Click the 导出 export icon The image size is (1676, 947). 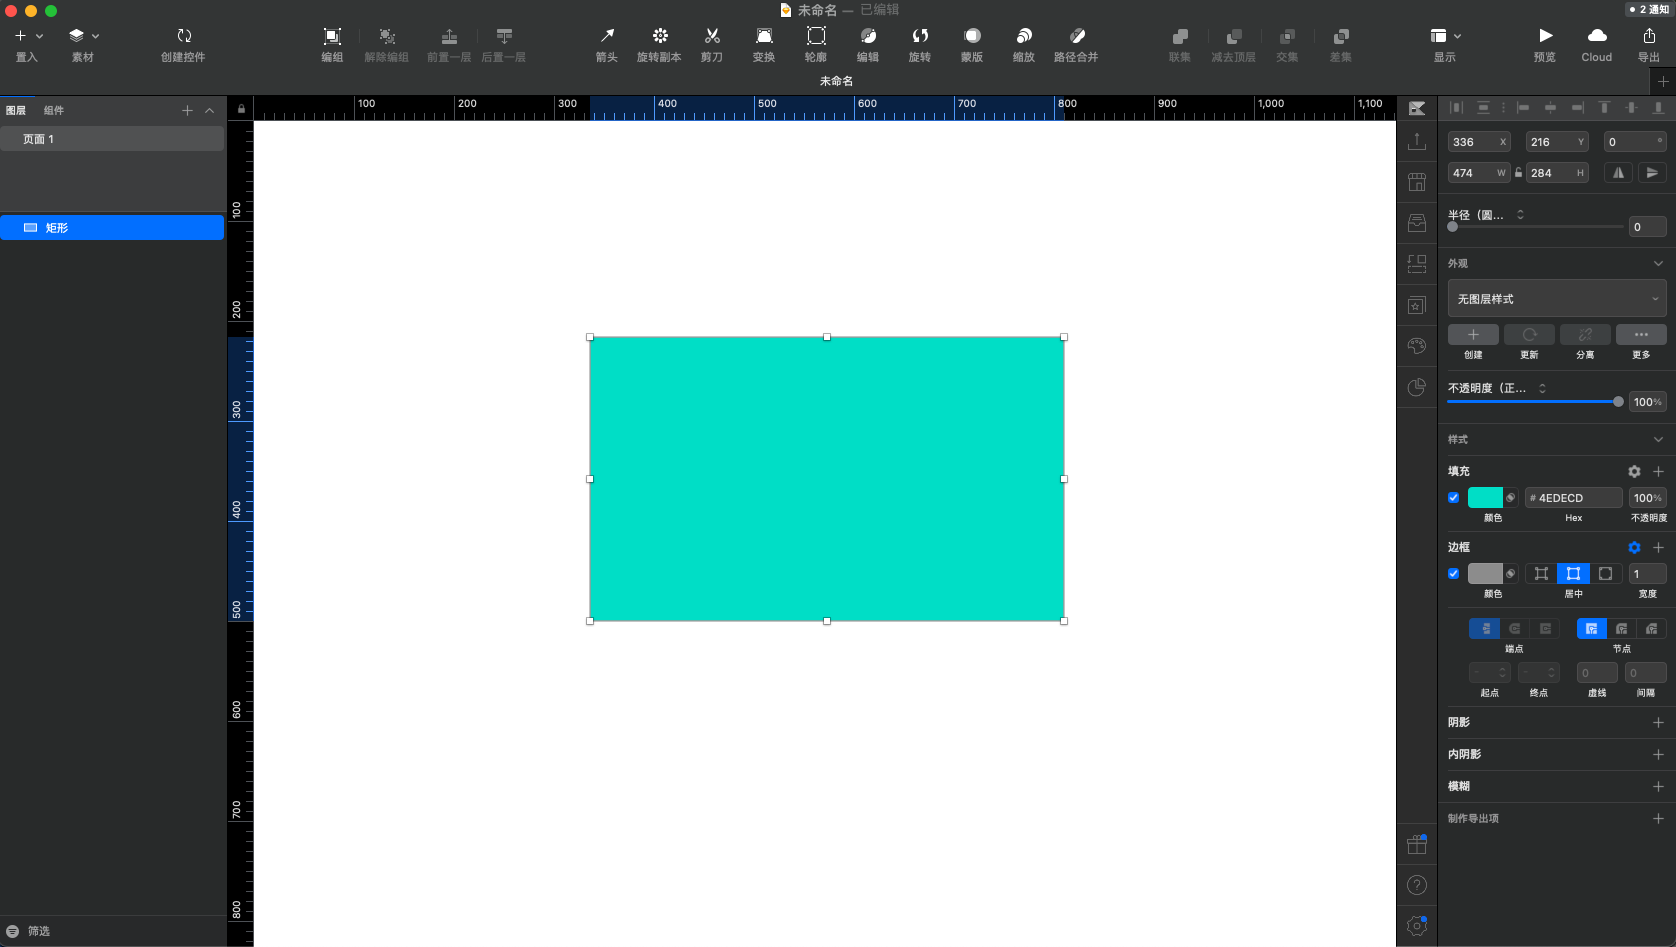tap(1649, 36)
